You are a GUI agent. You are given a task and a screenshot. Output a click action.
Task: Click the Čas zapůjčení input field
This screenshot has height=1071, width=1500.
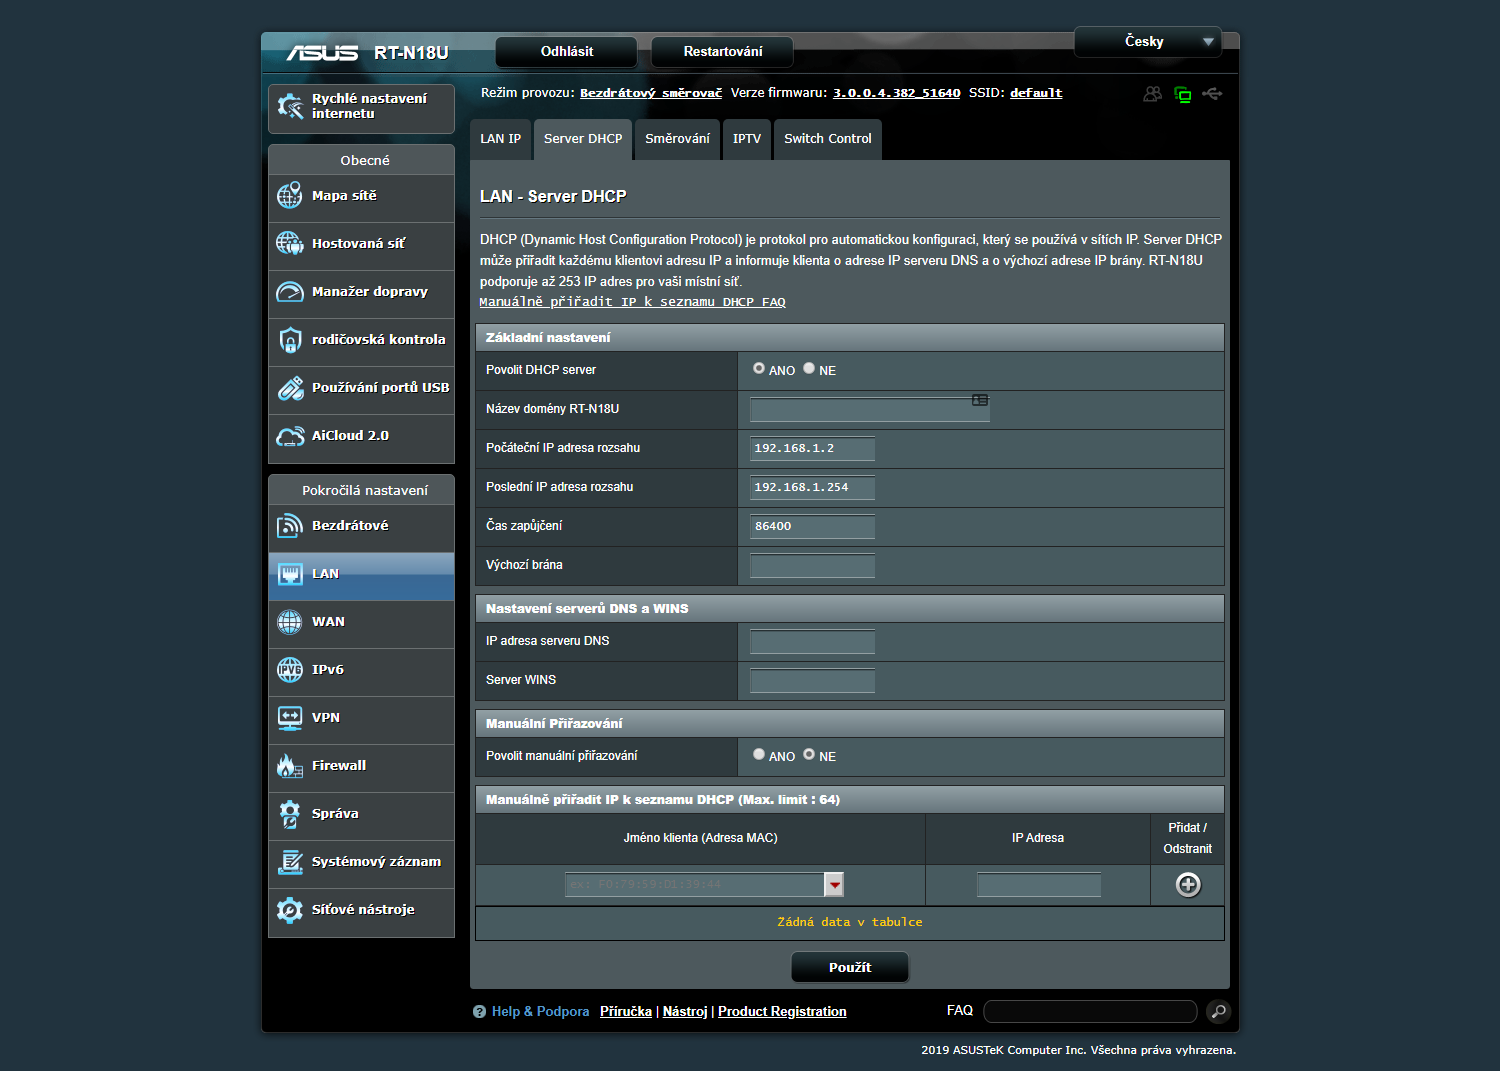pos(812,526)
